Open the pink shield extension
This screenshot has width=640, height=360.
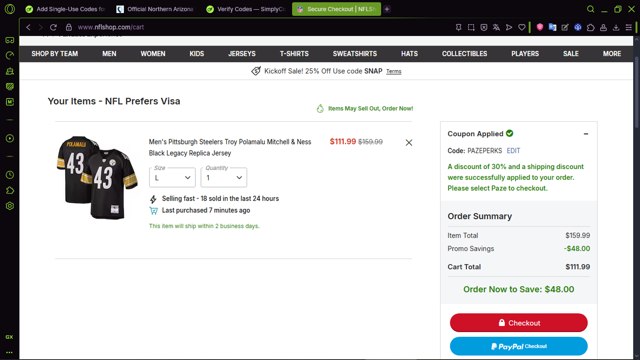(x=540, y=27)
